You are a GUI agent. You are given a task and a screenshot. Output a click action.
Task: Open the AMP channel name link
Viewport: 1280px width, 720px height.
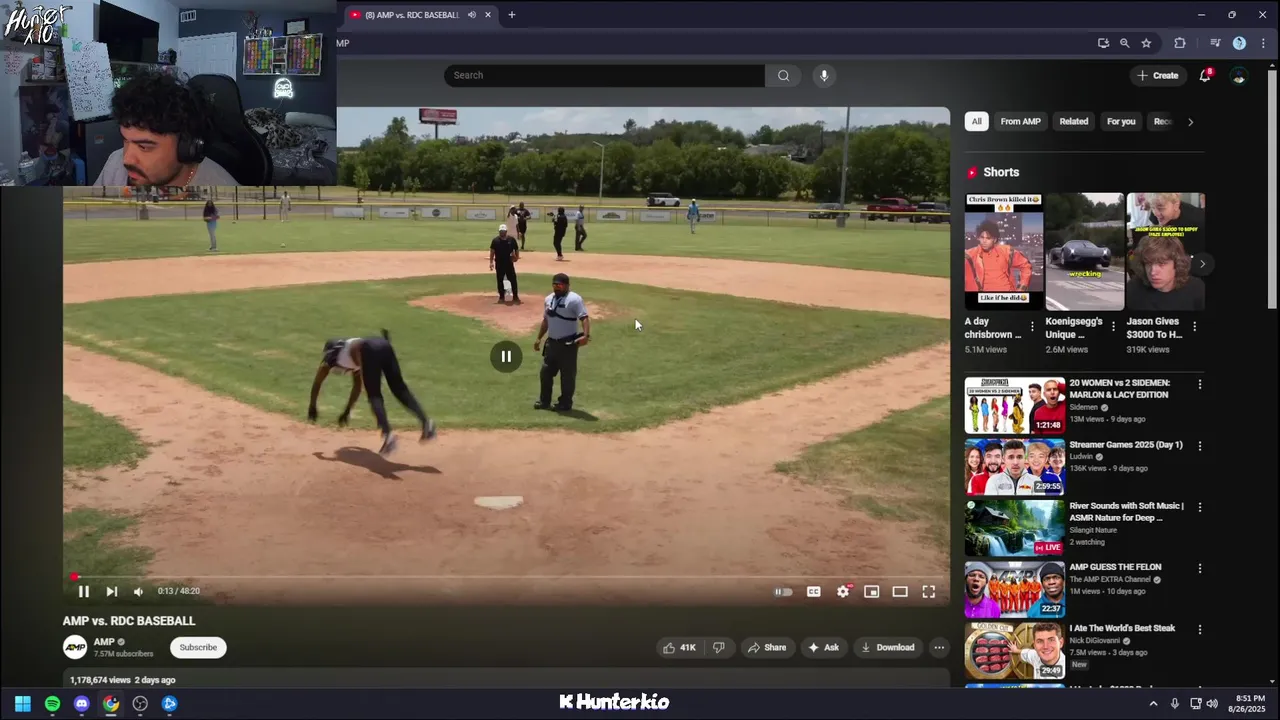(x=104, y=642)
